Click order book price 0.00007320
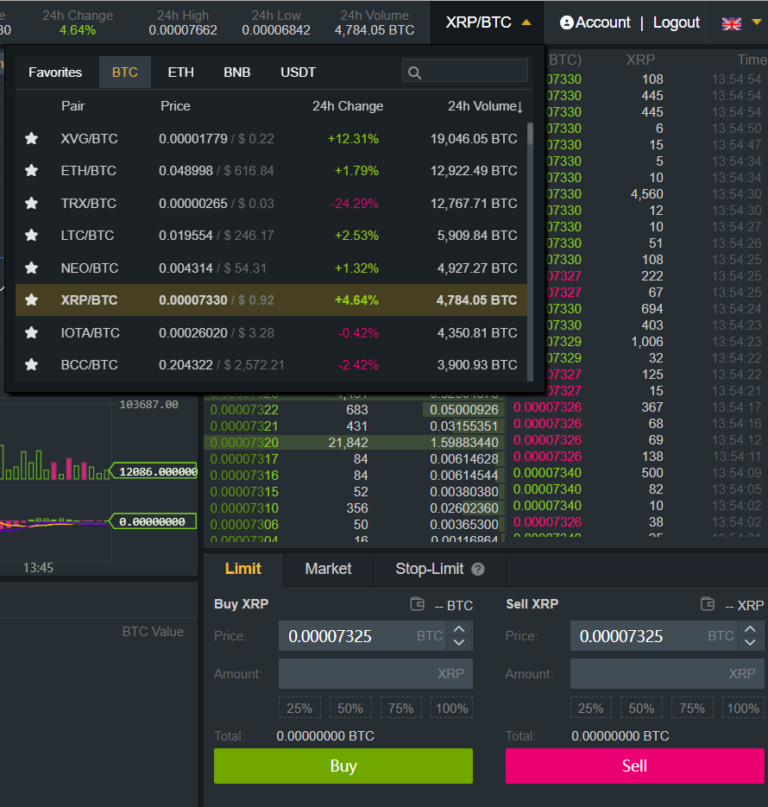768x807 pixels. pos(244,443)
